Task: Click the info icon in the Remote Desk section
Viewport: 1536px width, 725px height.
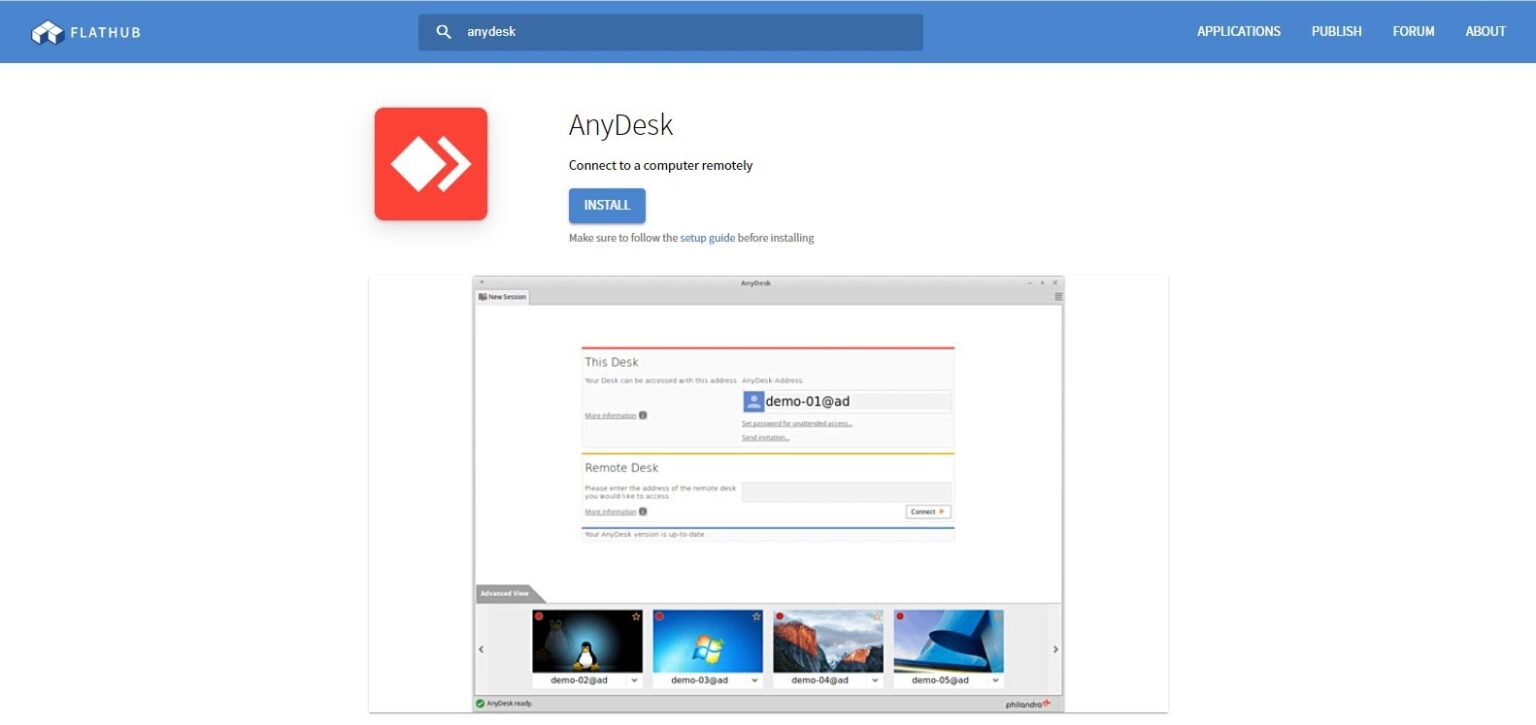Action: [641, 511]
